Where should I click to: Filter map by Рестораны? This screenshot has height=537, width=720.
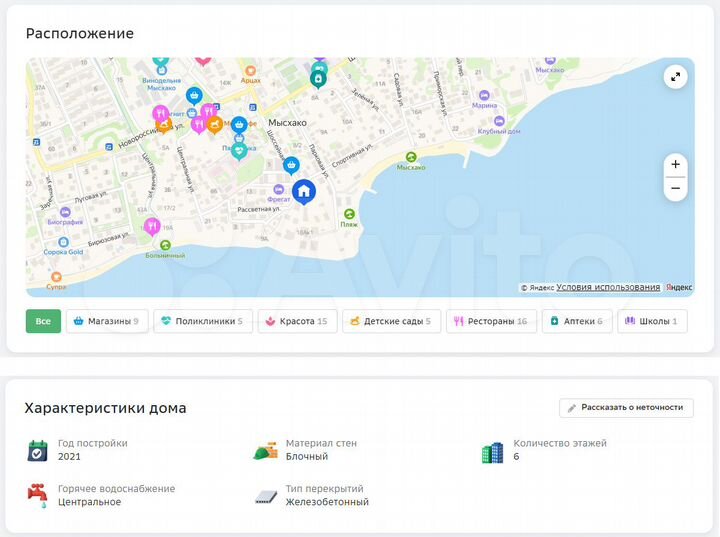[491, 321]
